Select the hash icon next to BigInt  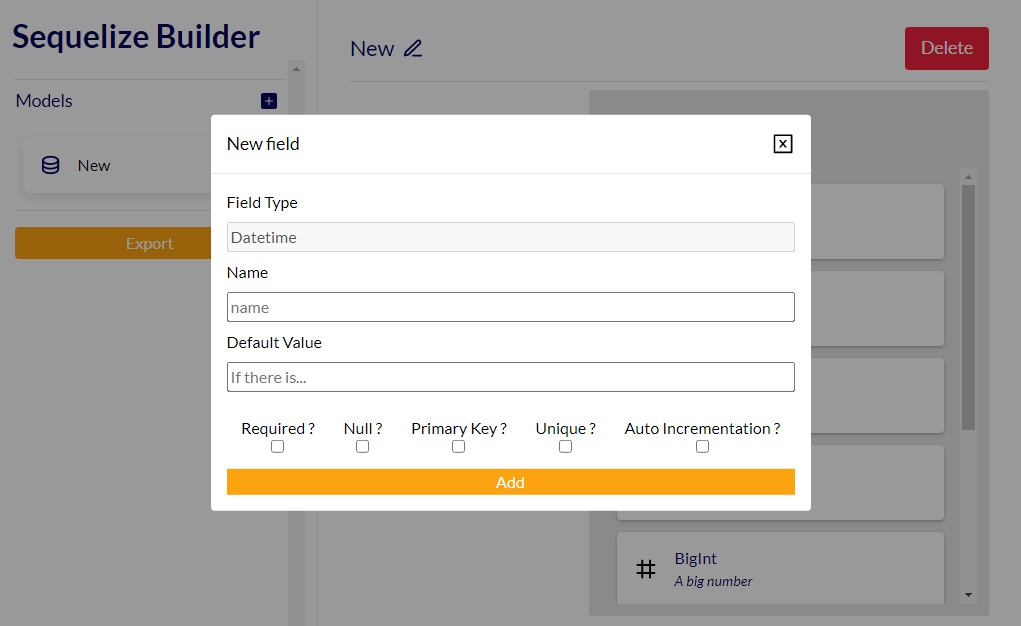click(x=644, y=568)
